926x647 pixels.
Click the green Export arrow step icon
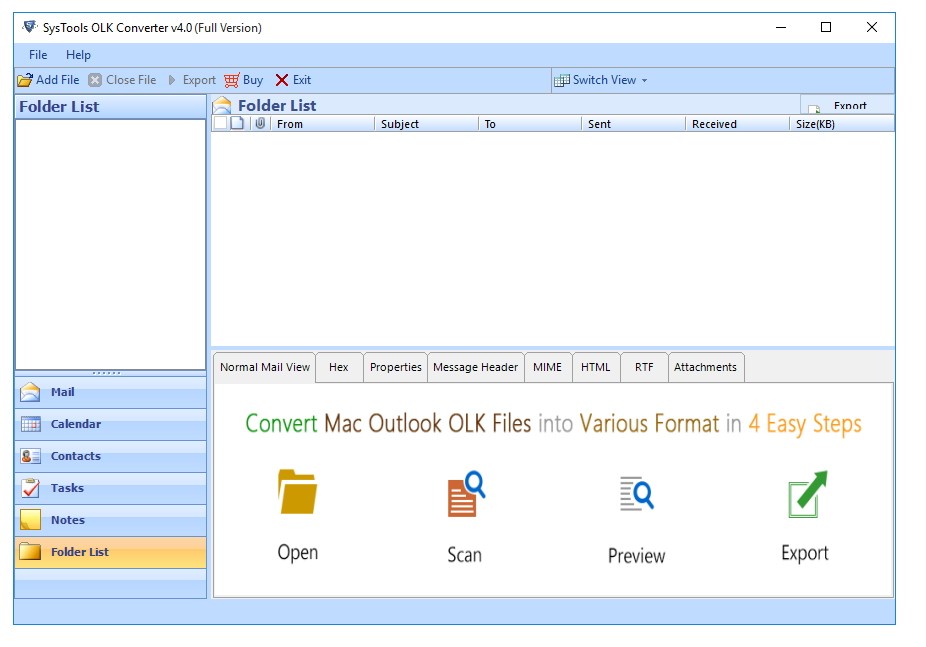[x=808, y=494]
